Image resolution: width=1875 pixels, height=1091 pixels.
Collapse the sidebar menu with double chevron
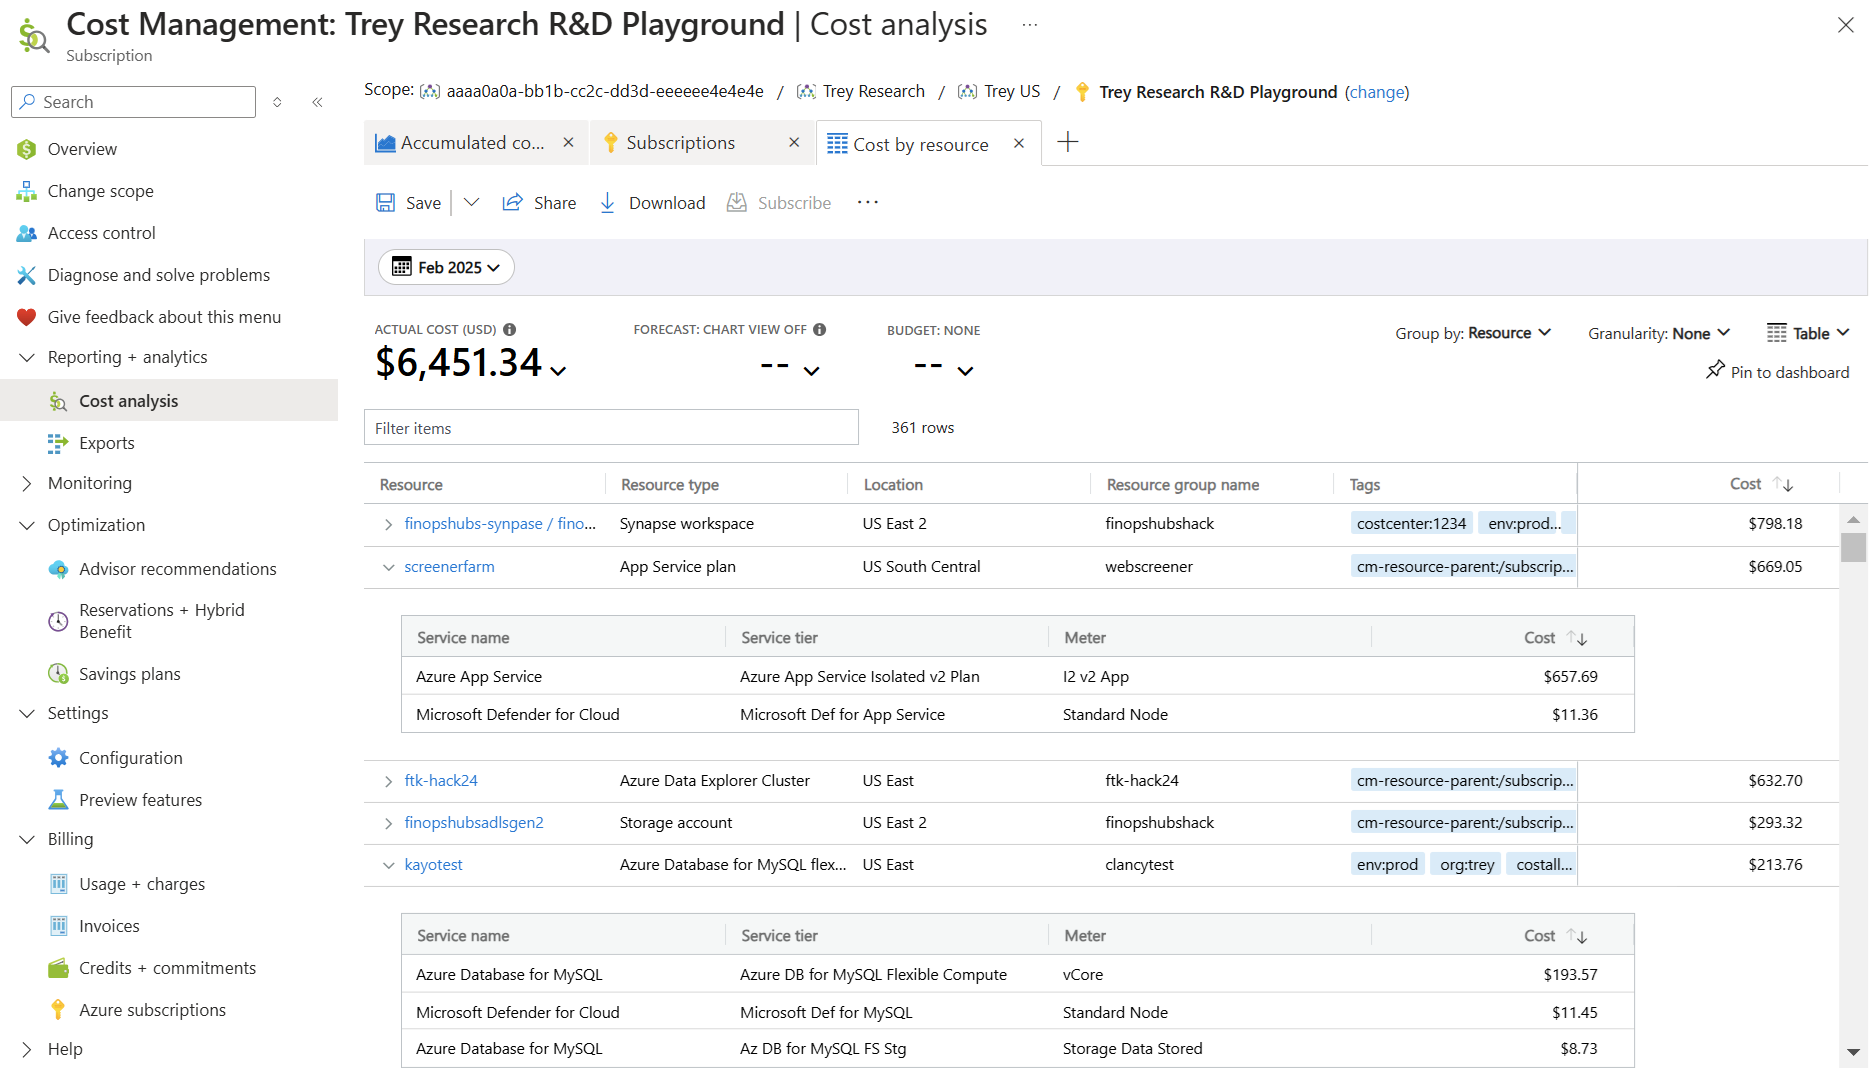[x=317, y=102]
